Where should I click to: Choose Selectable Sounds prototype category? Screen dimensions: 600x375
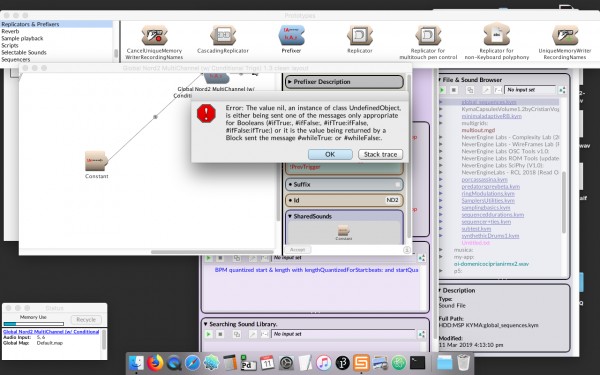pyautogui.click(x=24, y=52)
